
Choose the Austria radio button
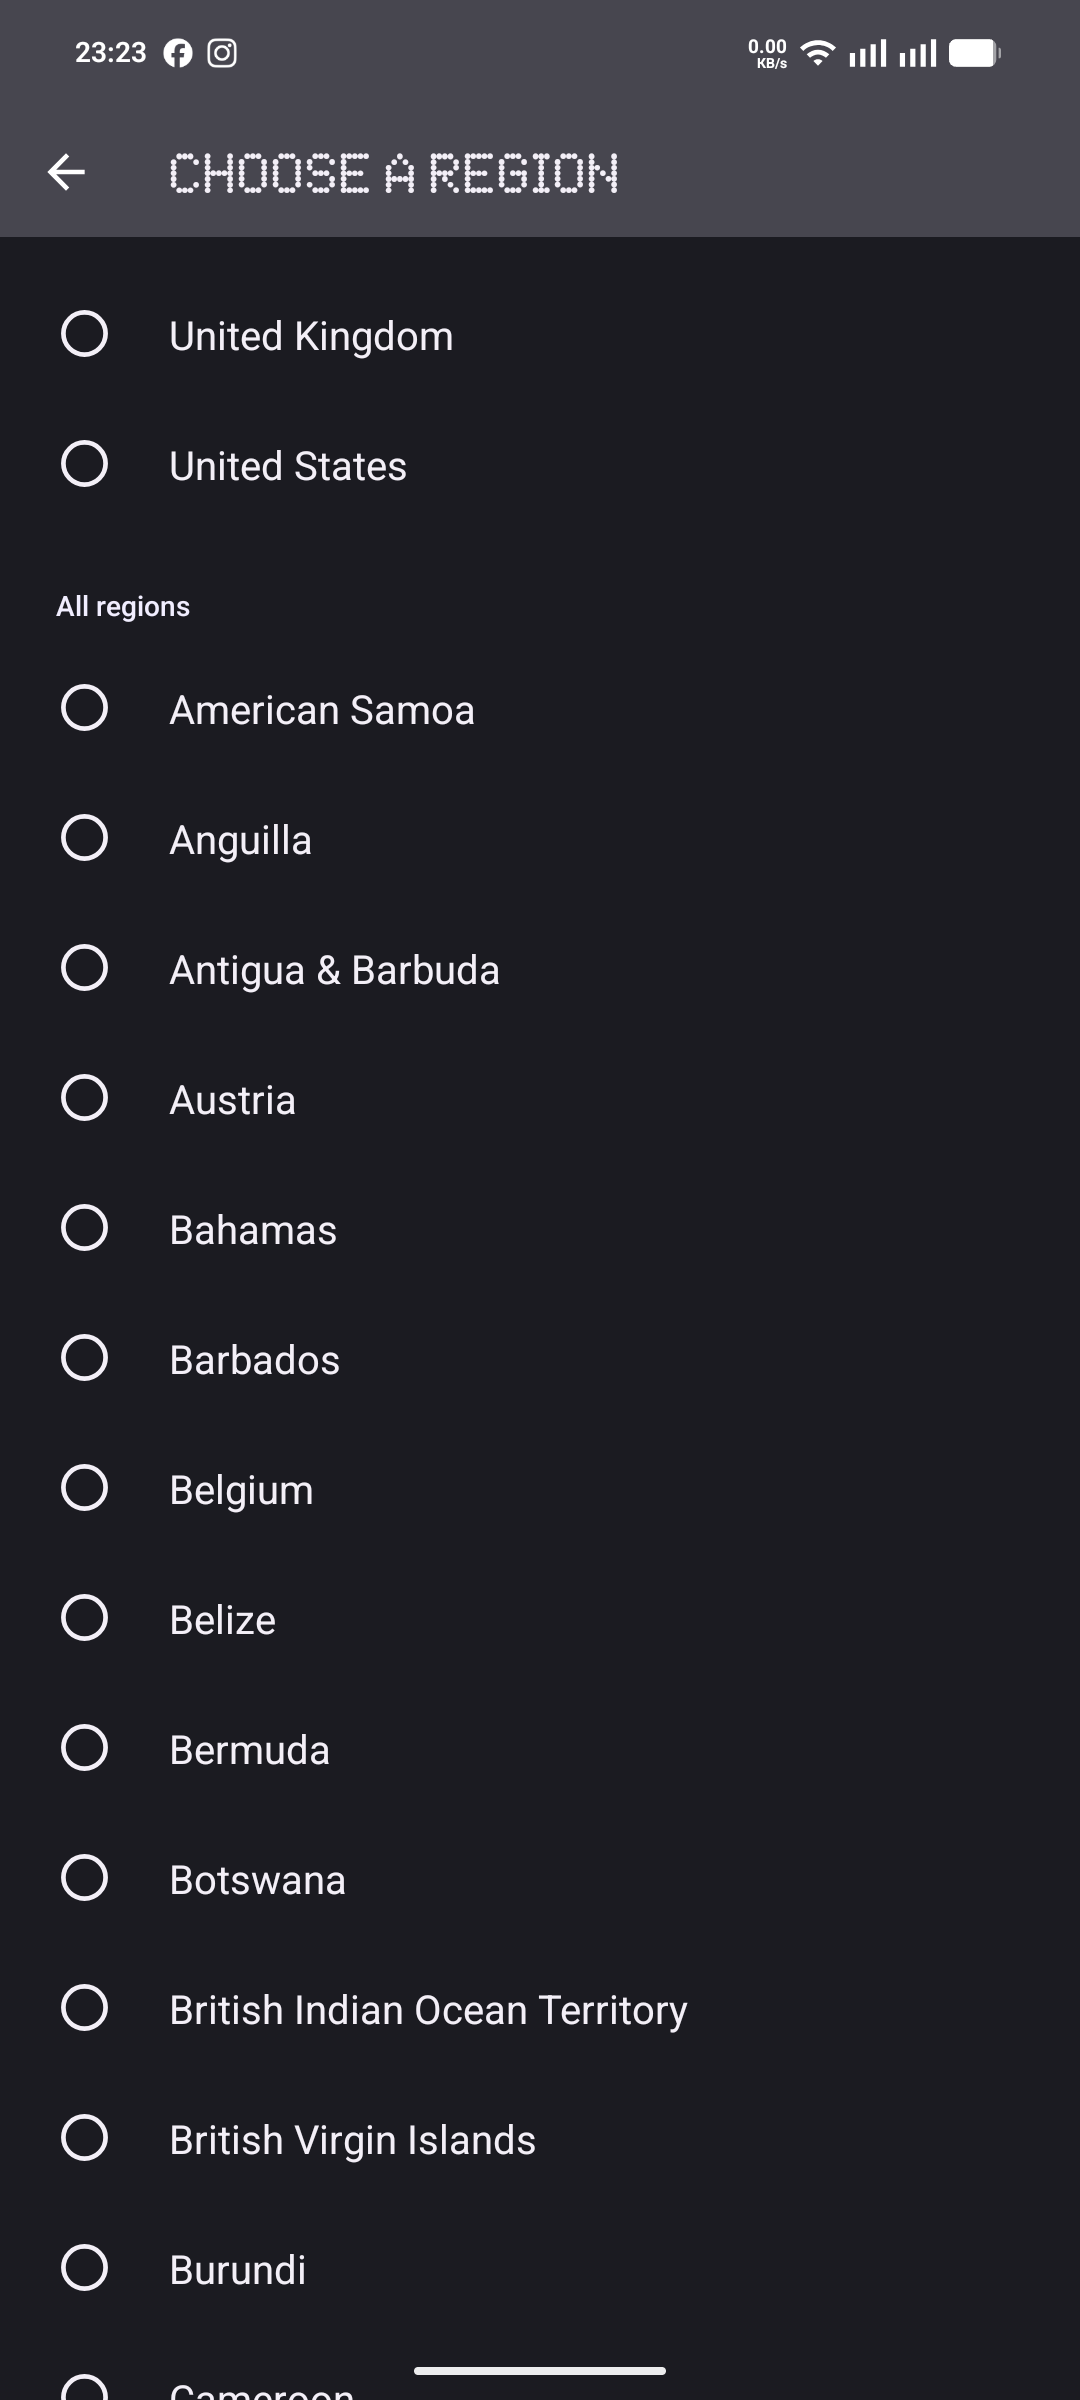tap(84, 1098)
